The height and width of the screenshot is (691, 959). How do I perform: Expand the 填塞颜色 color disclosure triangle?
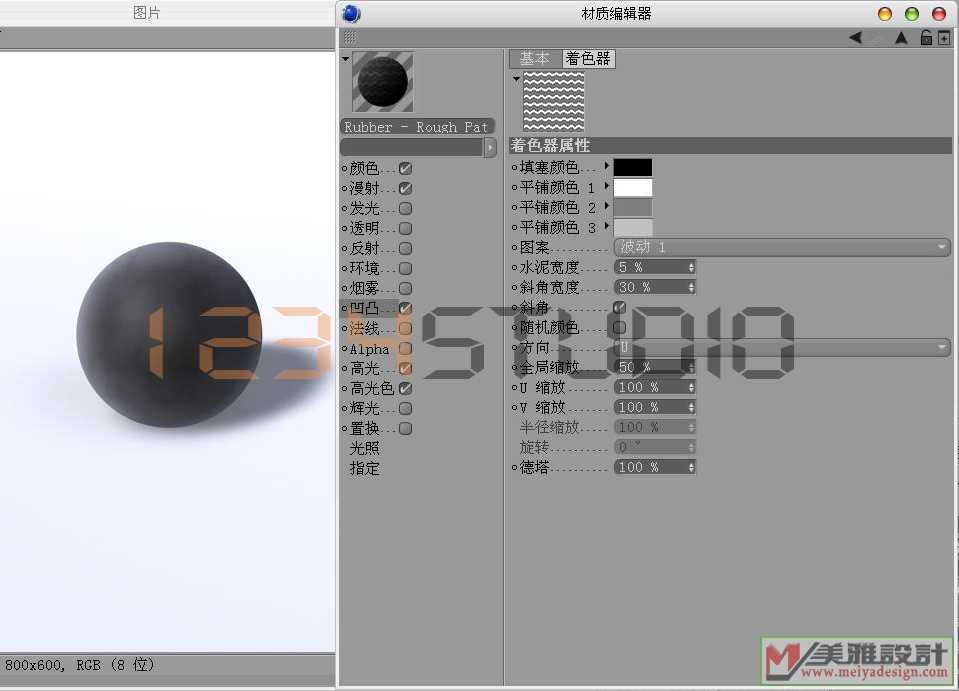pos(606,166)
